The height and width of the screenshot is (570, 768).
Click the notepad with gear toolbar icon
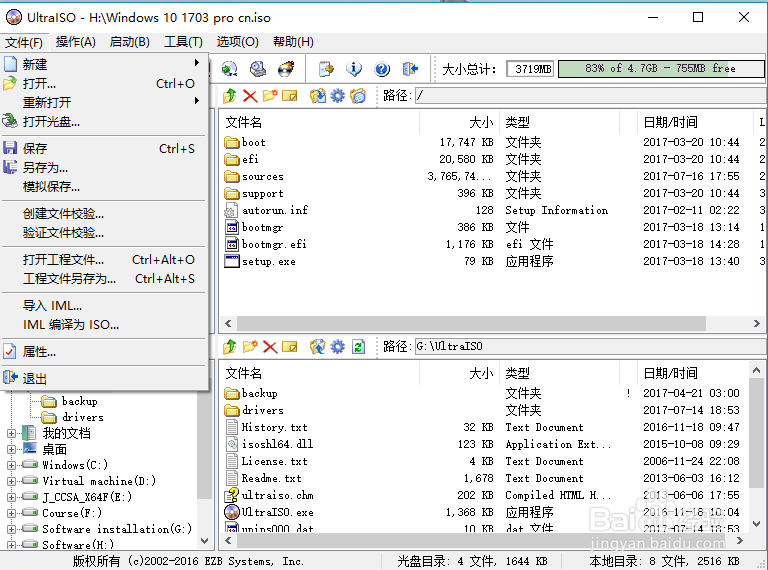pos(326,69)
